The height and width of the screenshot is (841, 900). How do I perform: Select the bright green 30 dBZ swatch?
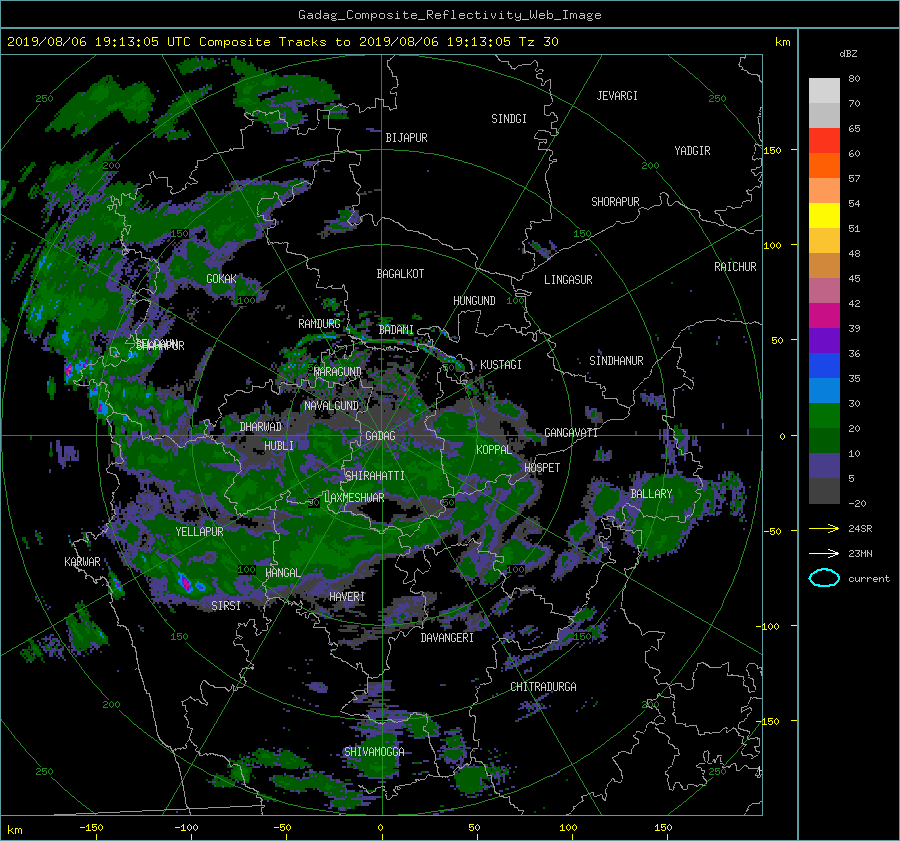[824, 416]
